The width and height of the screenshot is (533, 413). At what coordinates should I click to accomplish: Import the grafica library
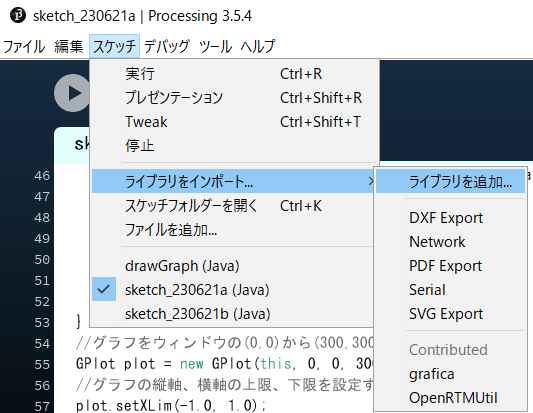coord(450,374)
